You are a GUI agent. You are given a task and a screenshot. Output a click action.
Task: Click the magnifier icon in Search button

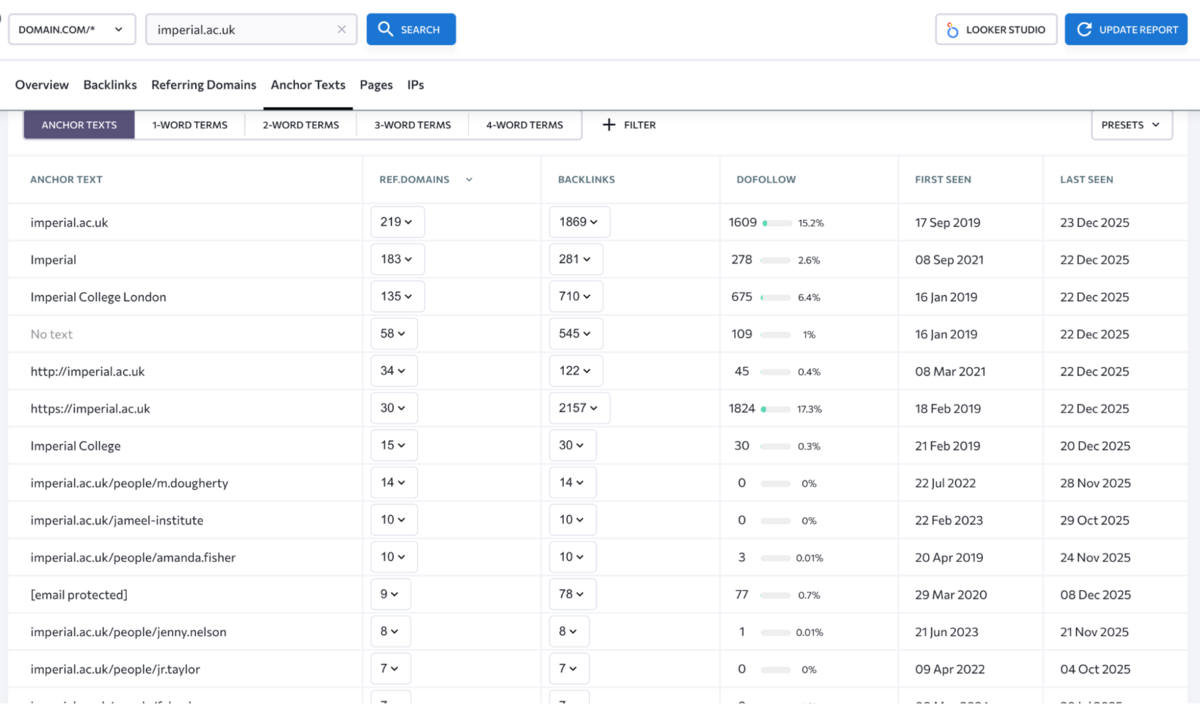coord(385,30)
